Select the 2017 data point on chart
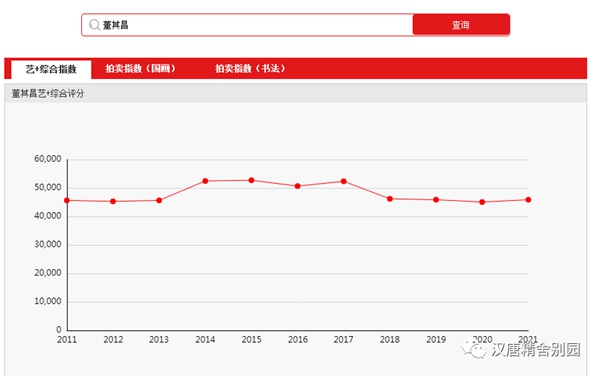This screenshot has height=376, width=600. coord(344,181)
